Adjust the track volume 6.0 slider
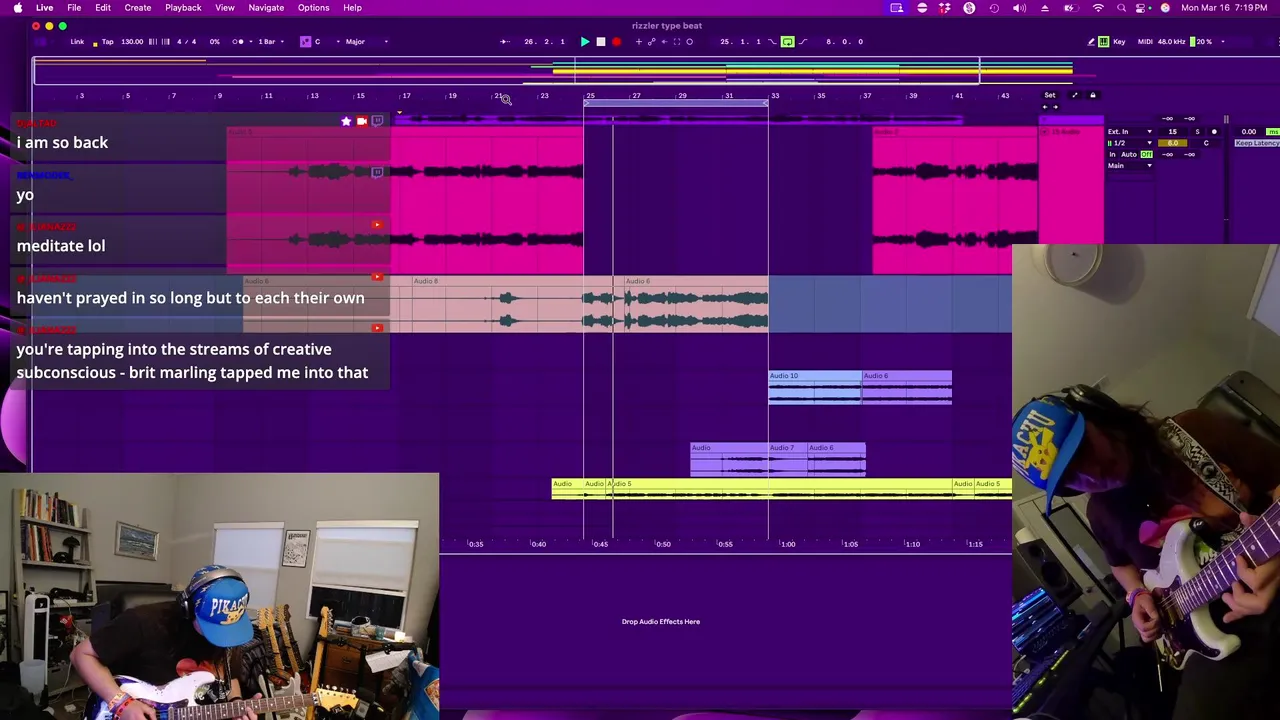This screenshot has width=1280, height=720. click(1173, 143)
